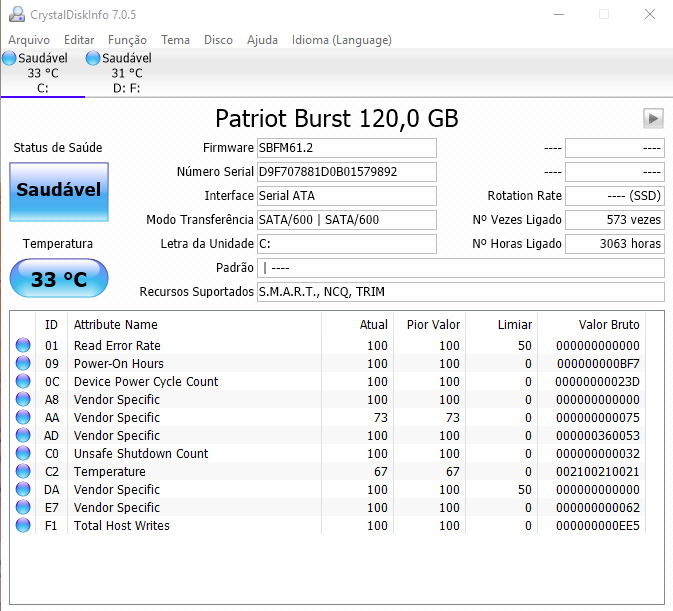
Task: Select the Read Error Rate attribute name
Action: (x=117, y=345)
